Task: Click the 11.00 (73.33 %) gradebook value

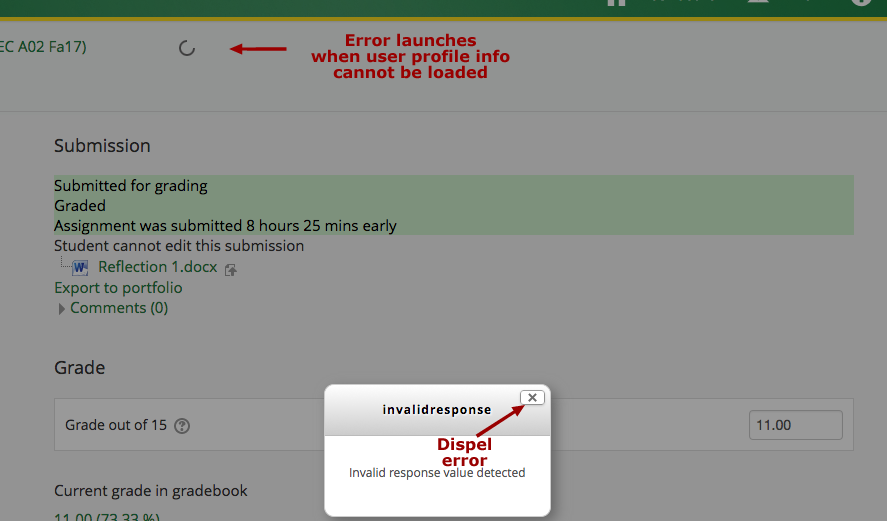Action: click(107, 516)
